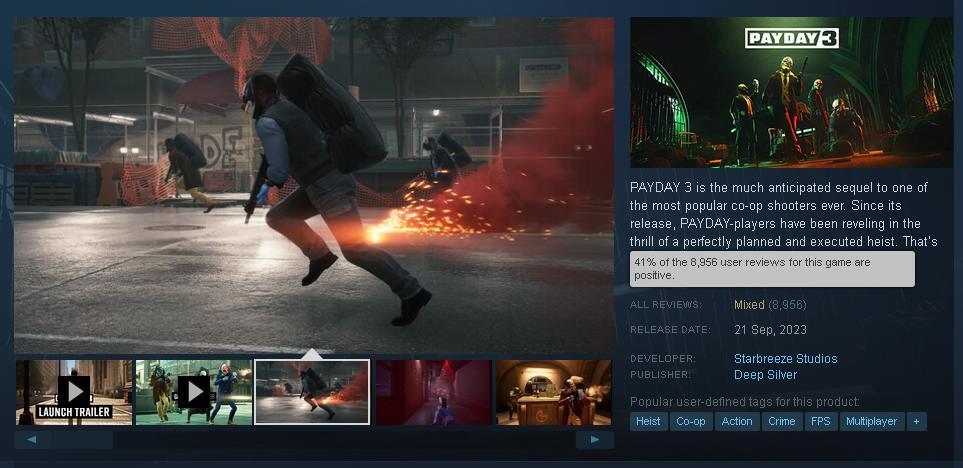The image size is (963, 468).
Task: Click the release date 21 Sep, 2023
Action: coord(770,330)
